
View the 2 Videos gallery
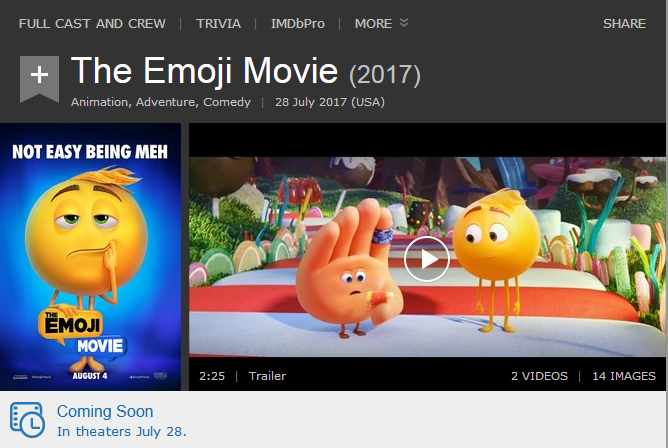[x=539, y=376]
